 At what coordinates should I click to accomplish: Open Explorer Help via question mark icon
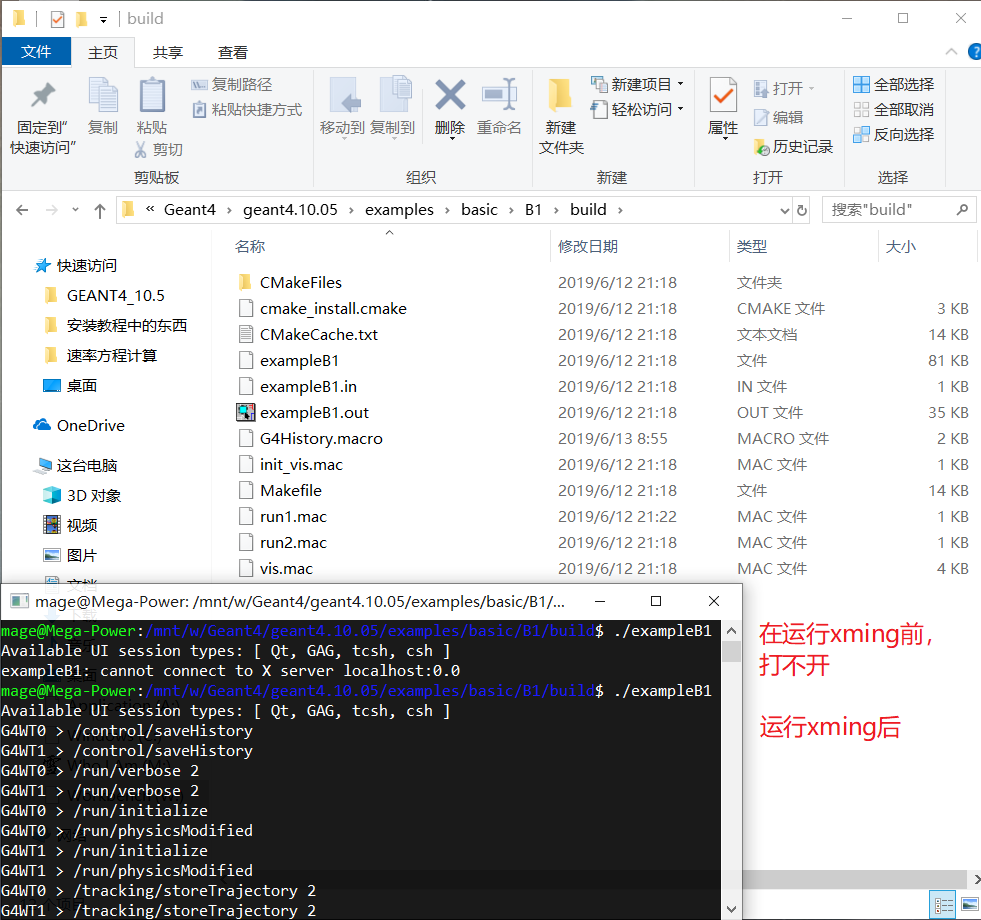[974, 52]
